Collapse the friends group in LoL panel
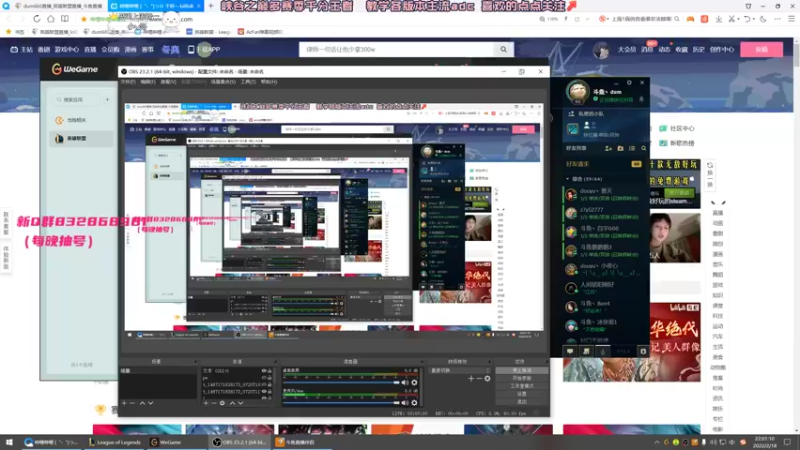Image resolution: width=800 pixels, height=450 pixels. pyautogui.click(x=567, y=179)
